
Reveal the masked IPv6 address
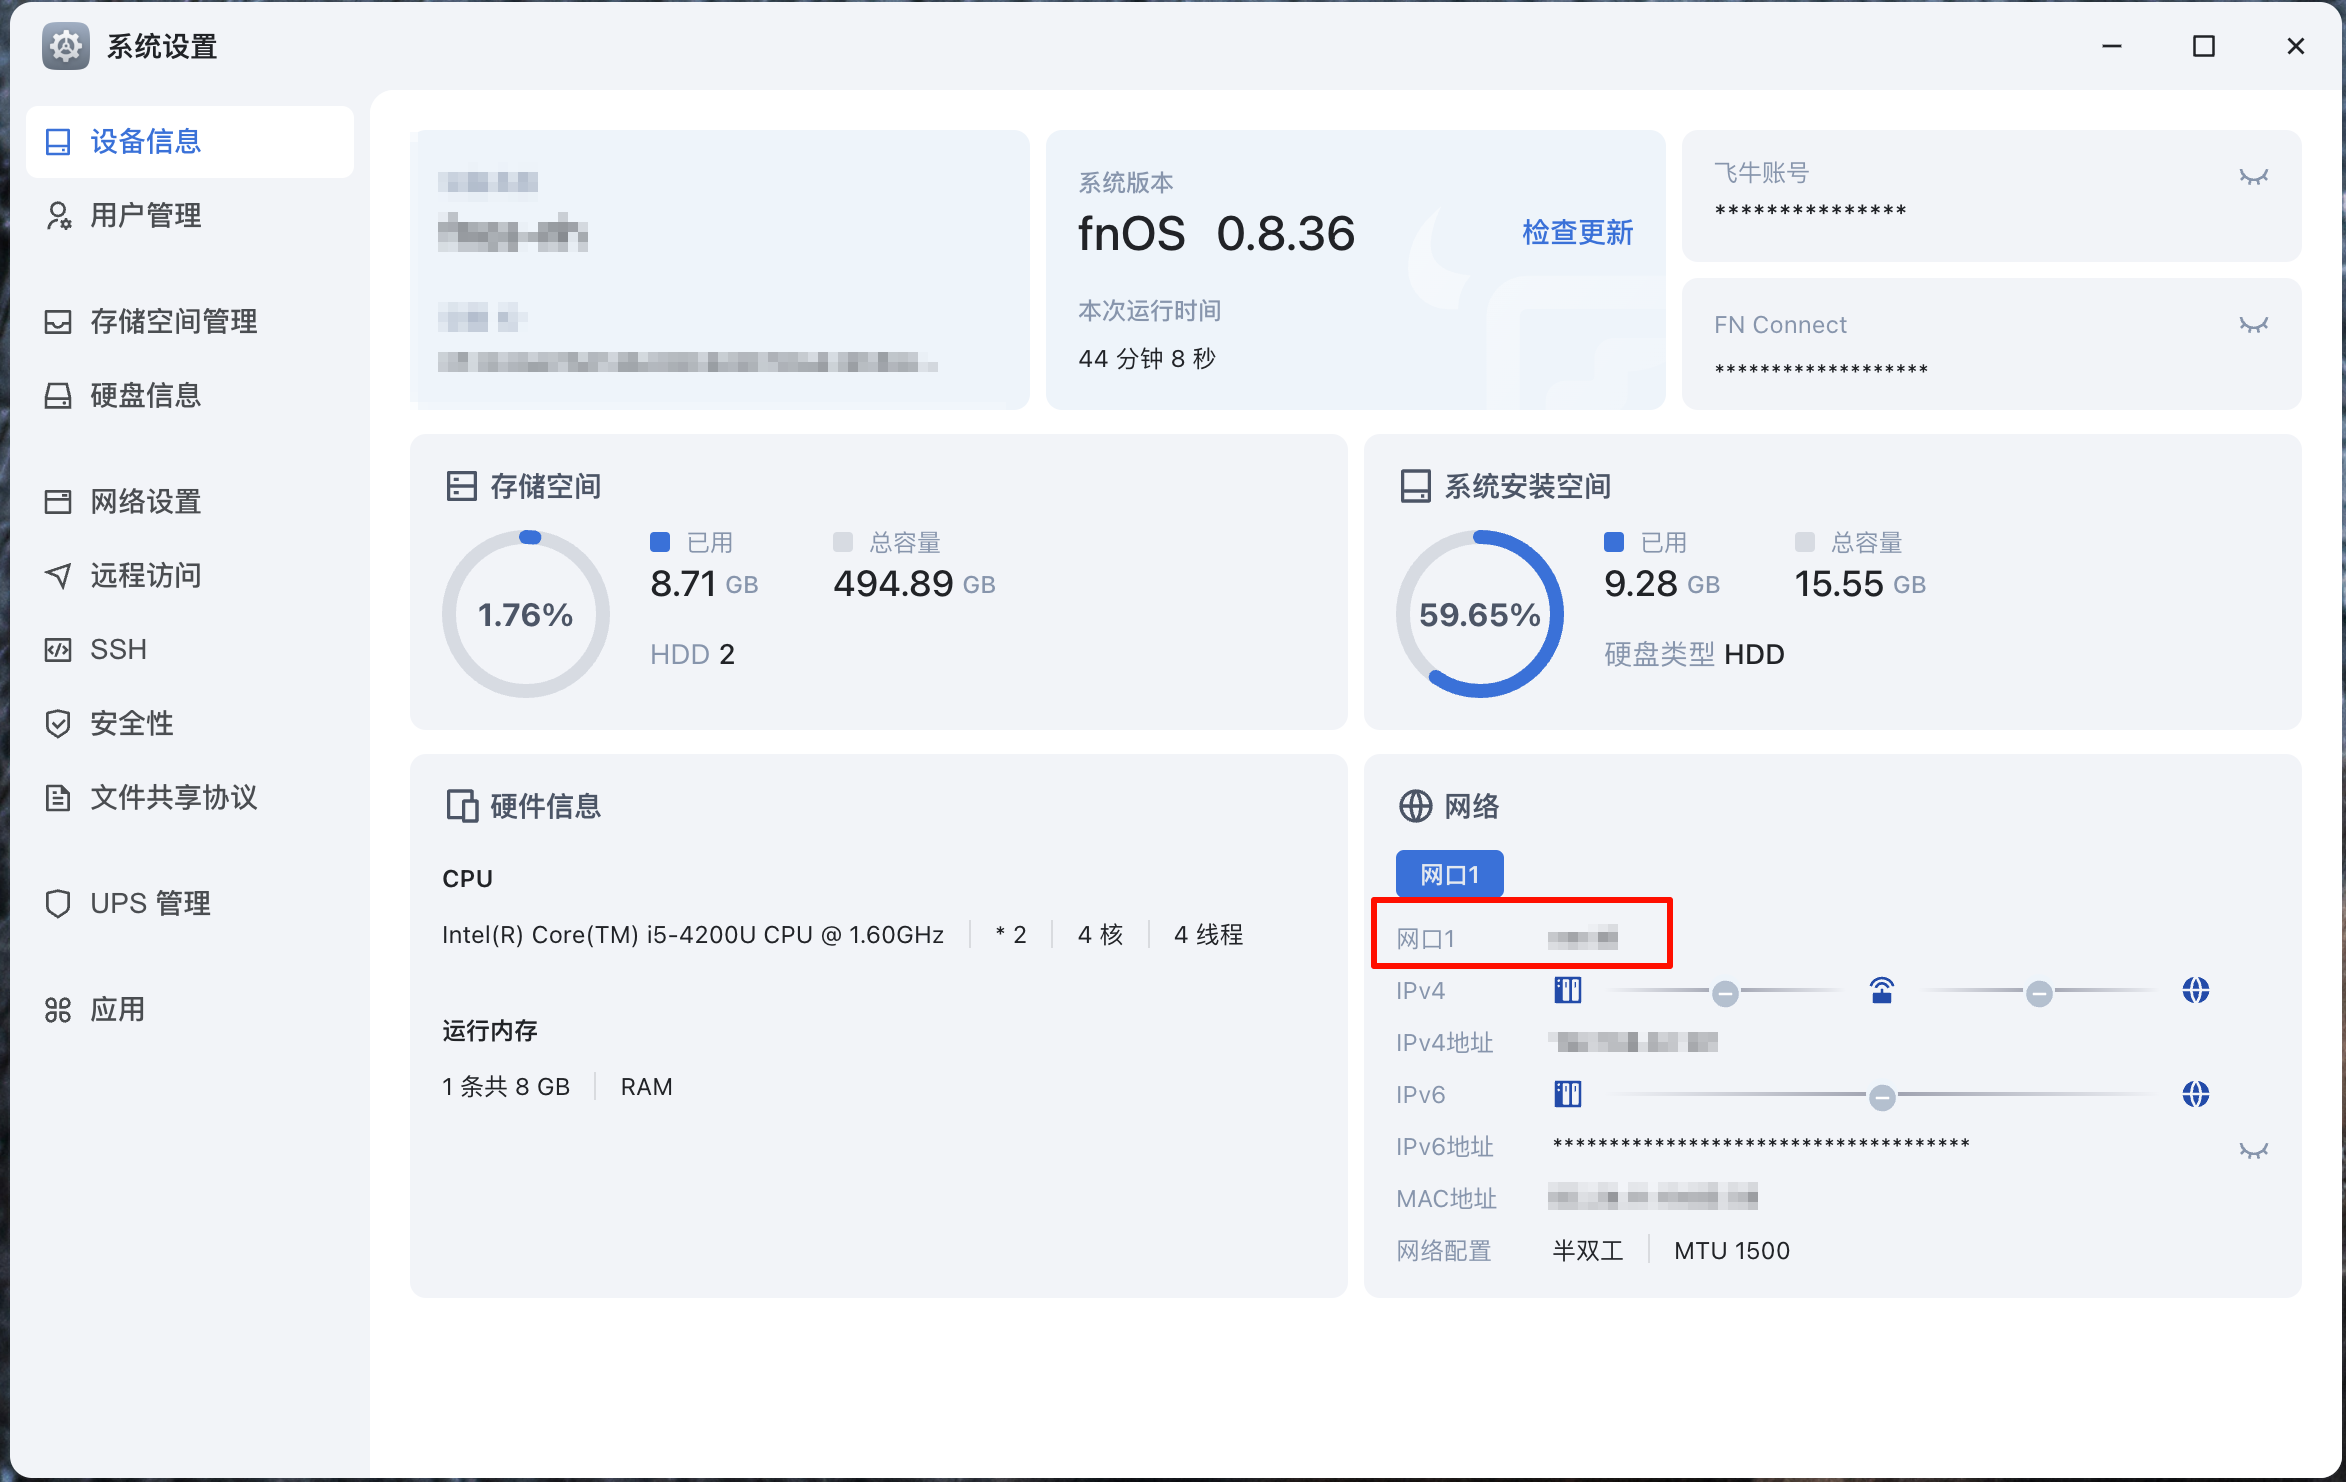pos(2253,1150)
